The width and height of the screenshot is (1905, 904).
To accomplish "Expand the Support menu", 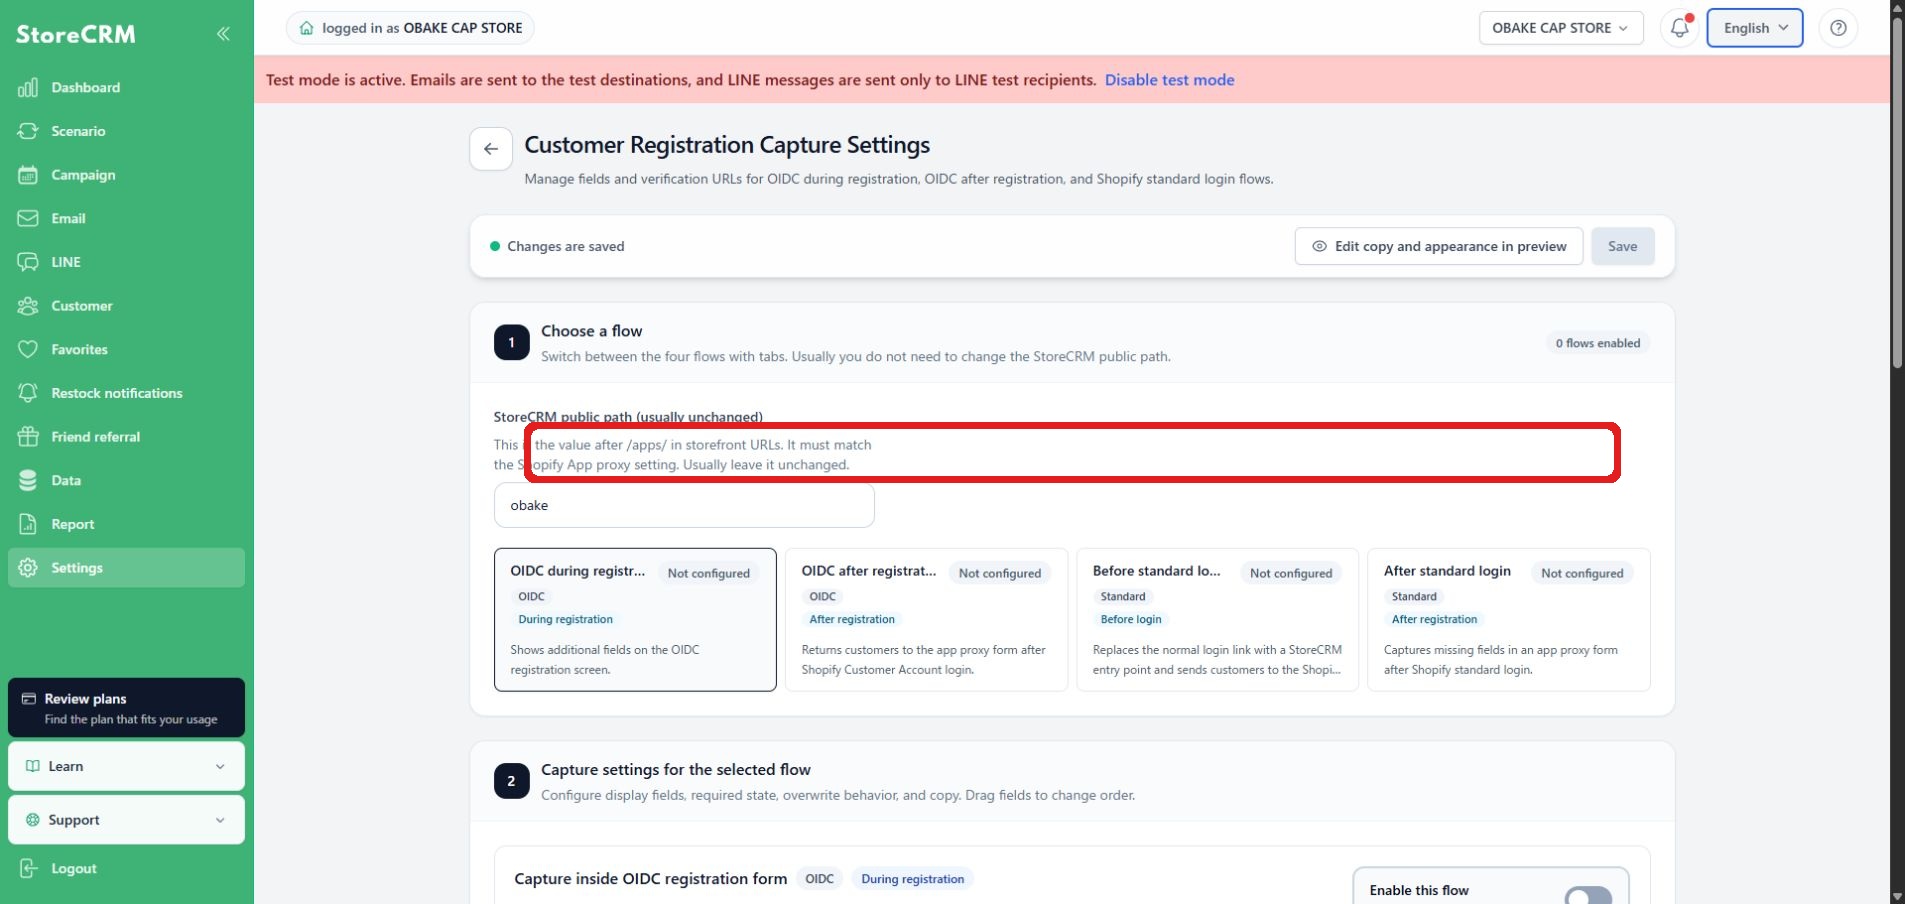I will 126,820.
